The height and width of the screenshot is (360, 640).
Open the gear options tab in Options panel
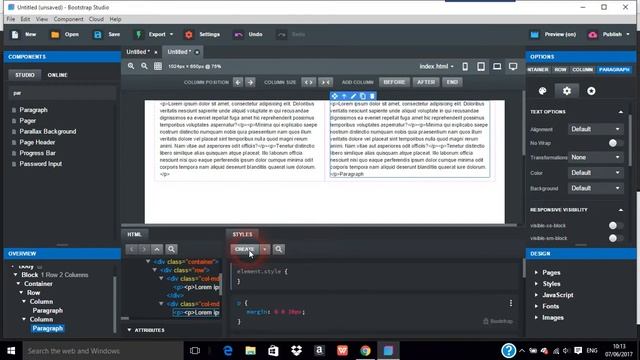click(567, 91)
